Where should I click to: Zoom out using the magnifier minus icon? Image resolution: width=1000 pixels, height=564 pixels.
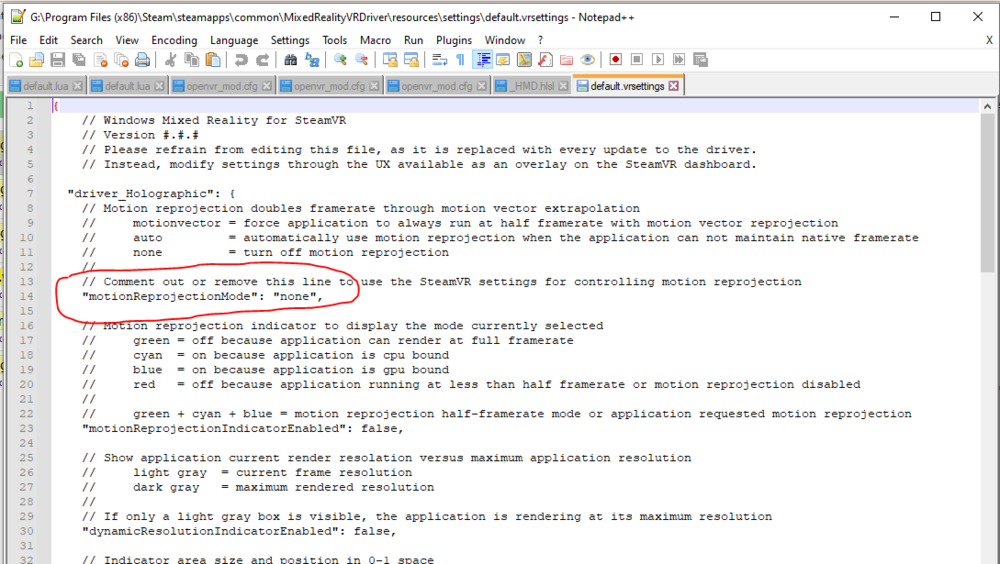361,60
